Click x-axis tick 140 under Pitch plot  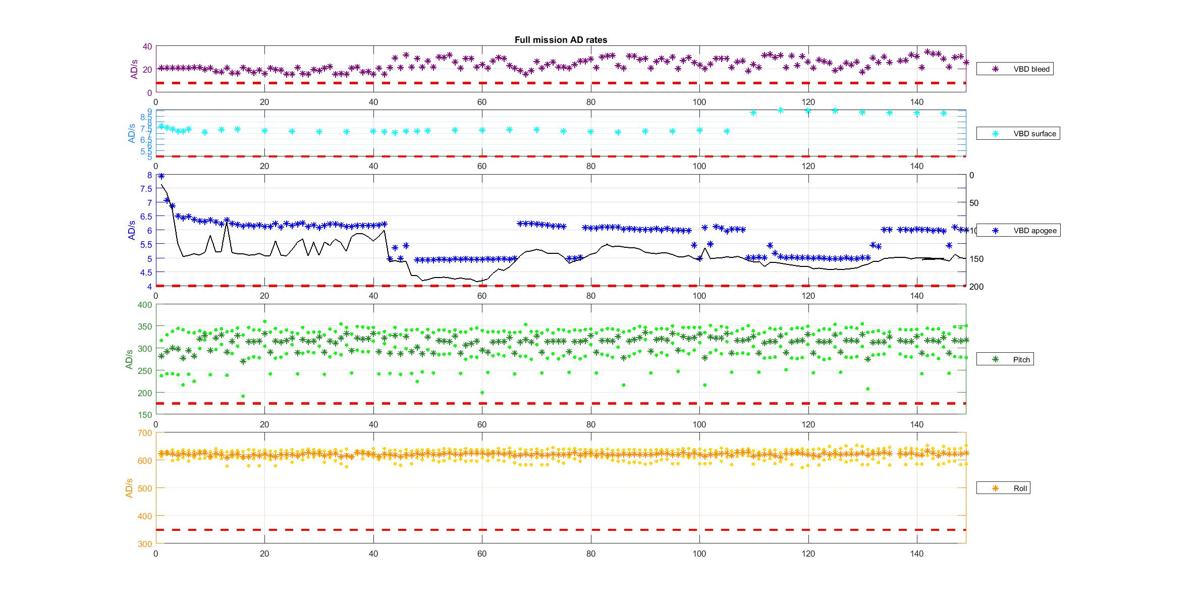[917, 424]
